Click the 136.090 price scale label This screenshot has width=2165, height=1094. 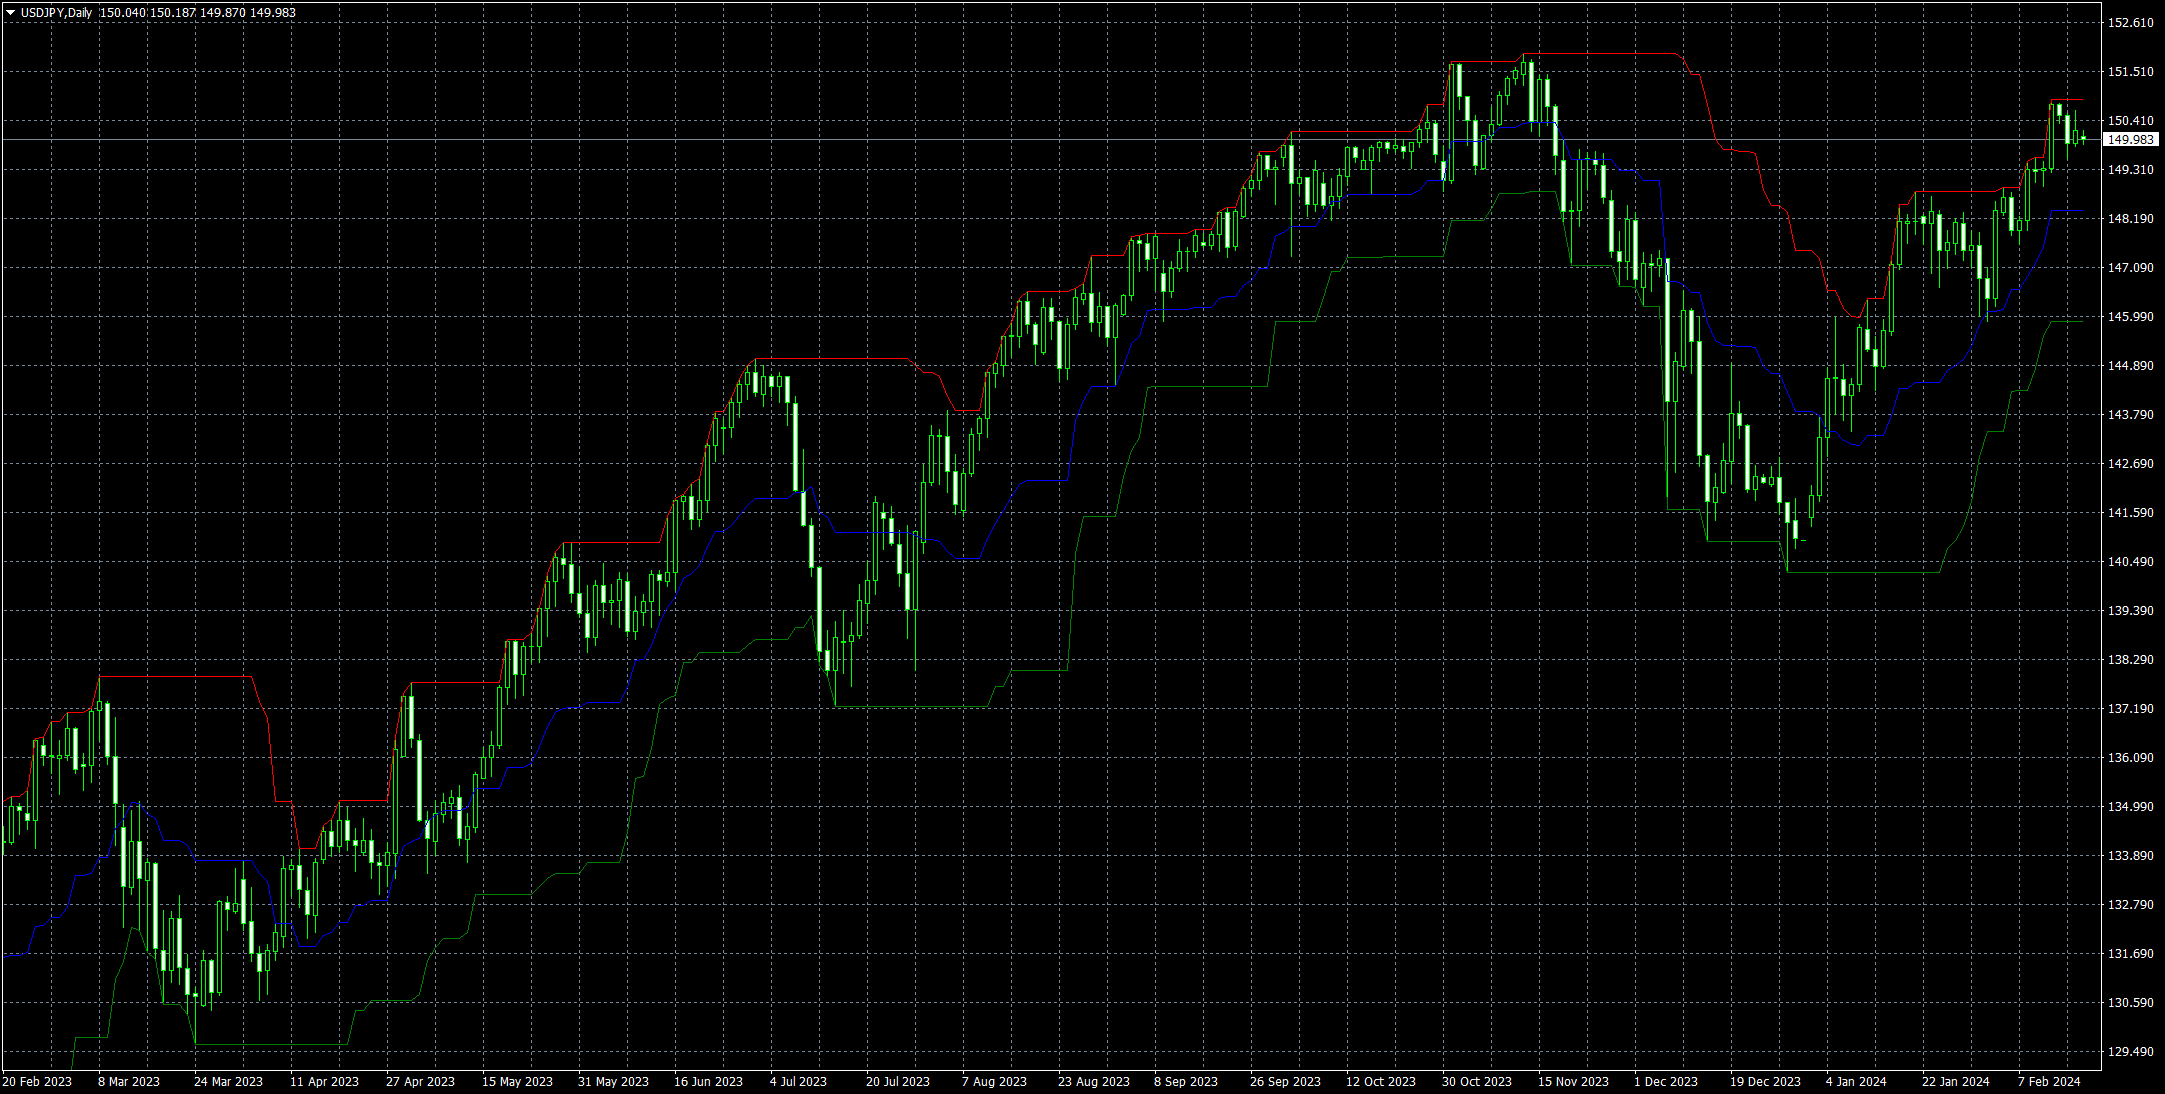point(2130,758)
